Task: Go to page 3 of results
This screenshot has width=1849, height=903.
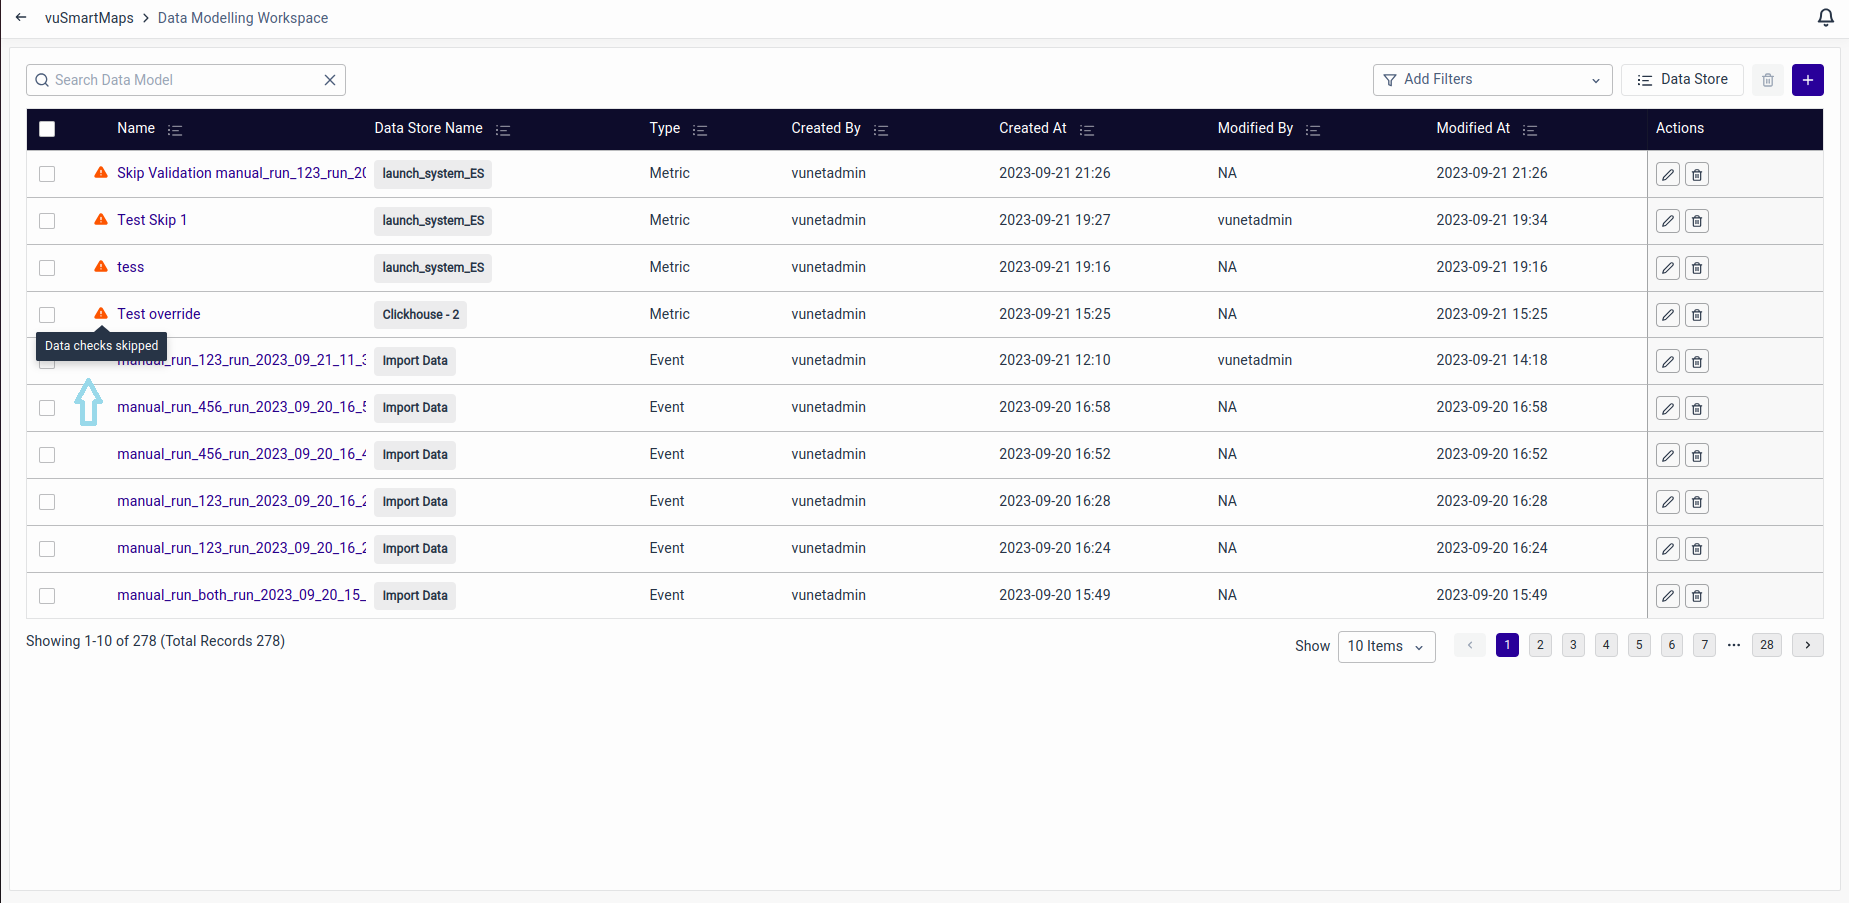Action: click(1573, 645)
